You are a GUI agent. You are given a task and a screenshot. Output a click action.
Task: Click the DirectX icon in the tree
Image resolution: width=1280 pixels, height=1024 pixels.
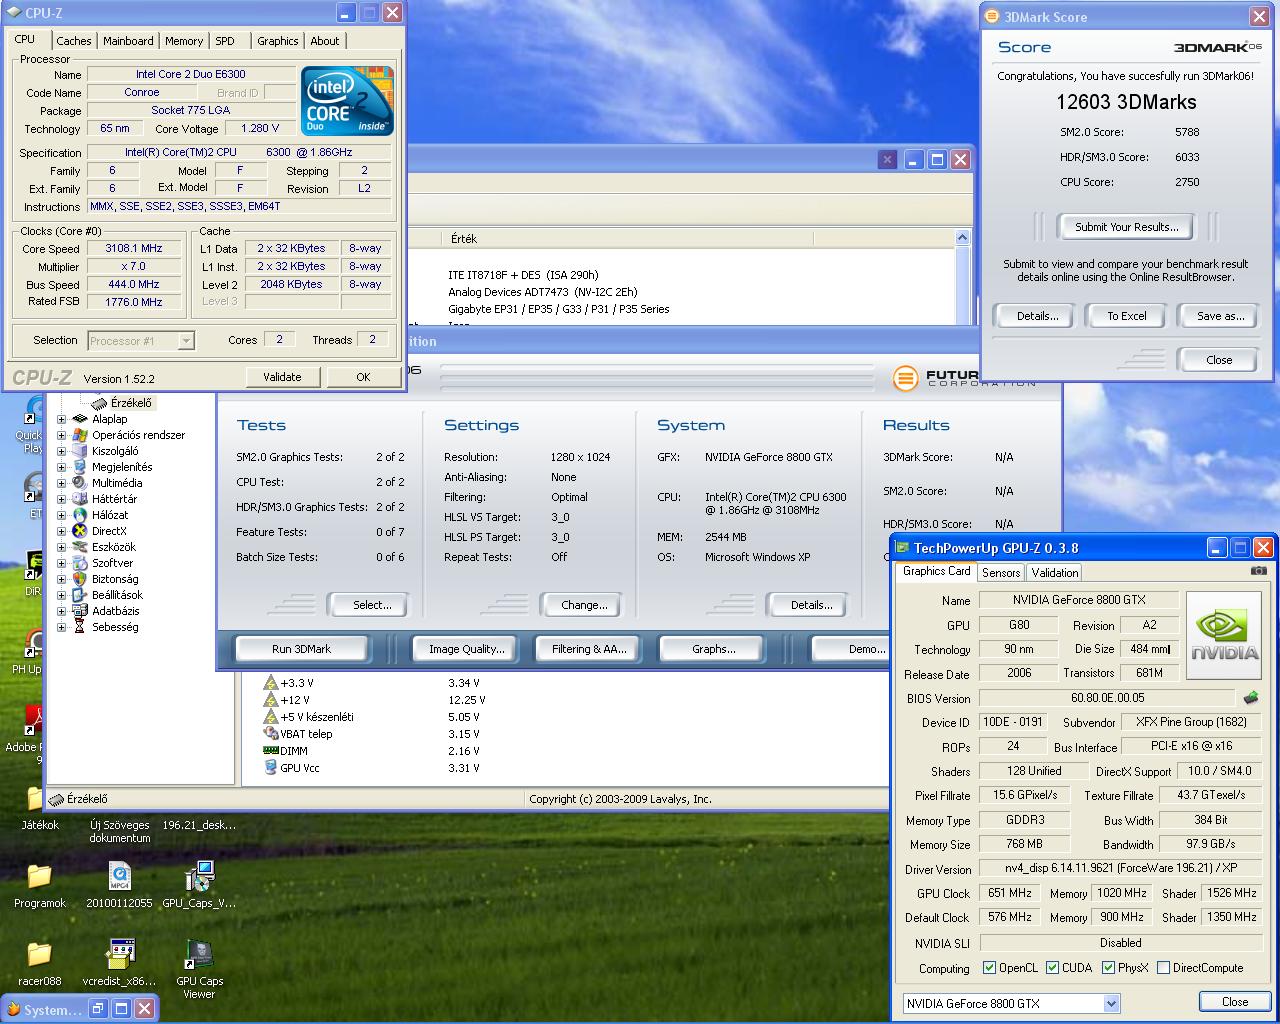point(79,531)
